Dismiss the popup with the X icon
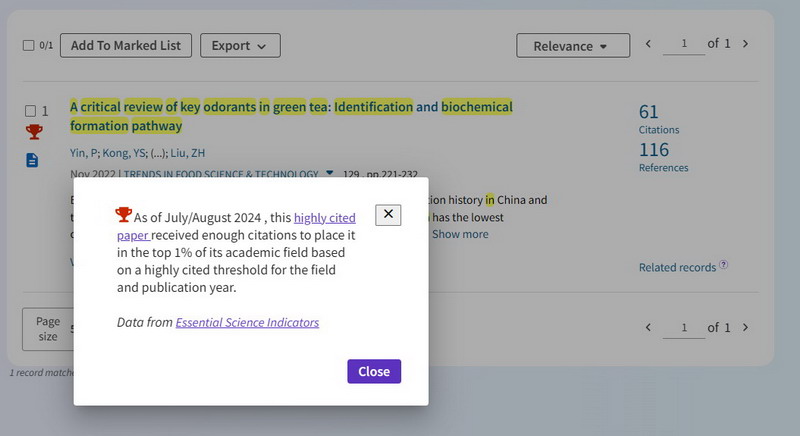 point(388,215)
